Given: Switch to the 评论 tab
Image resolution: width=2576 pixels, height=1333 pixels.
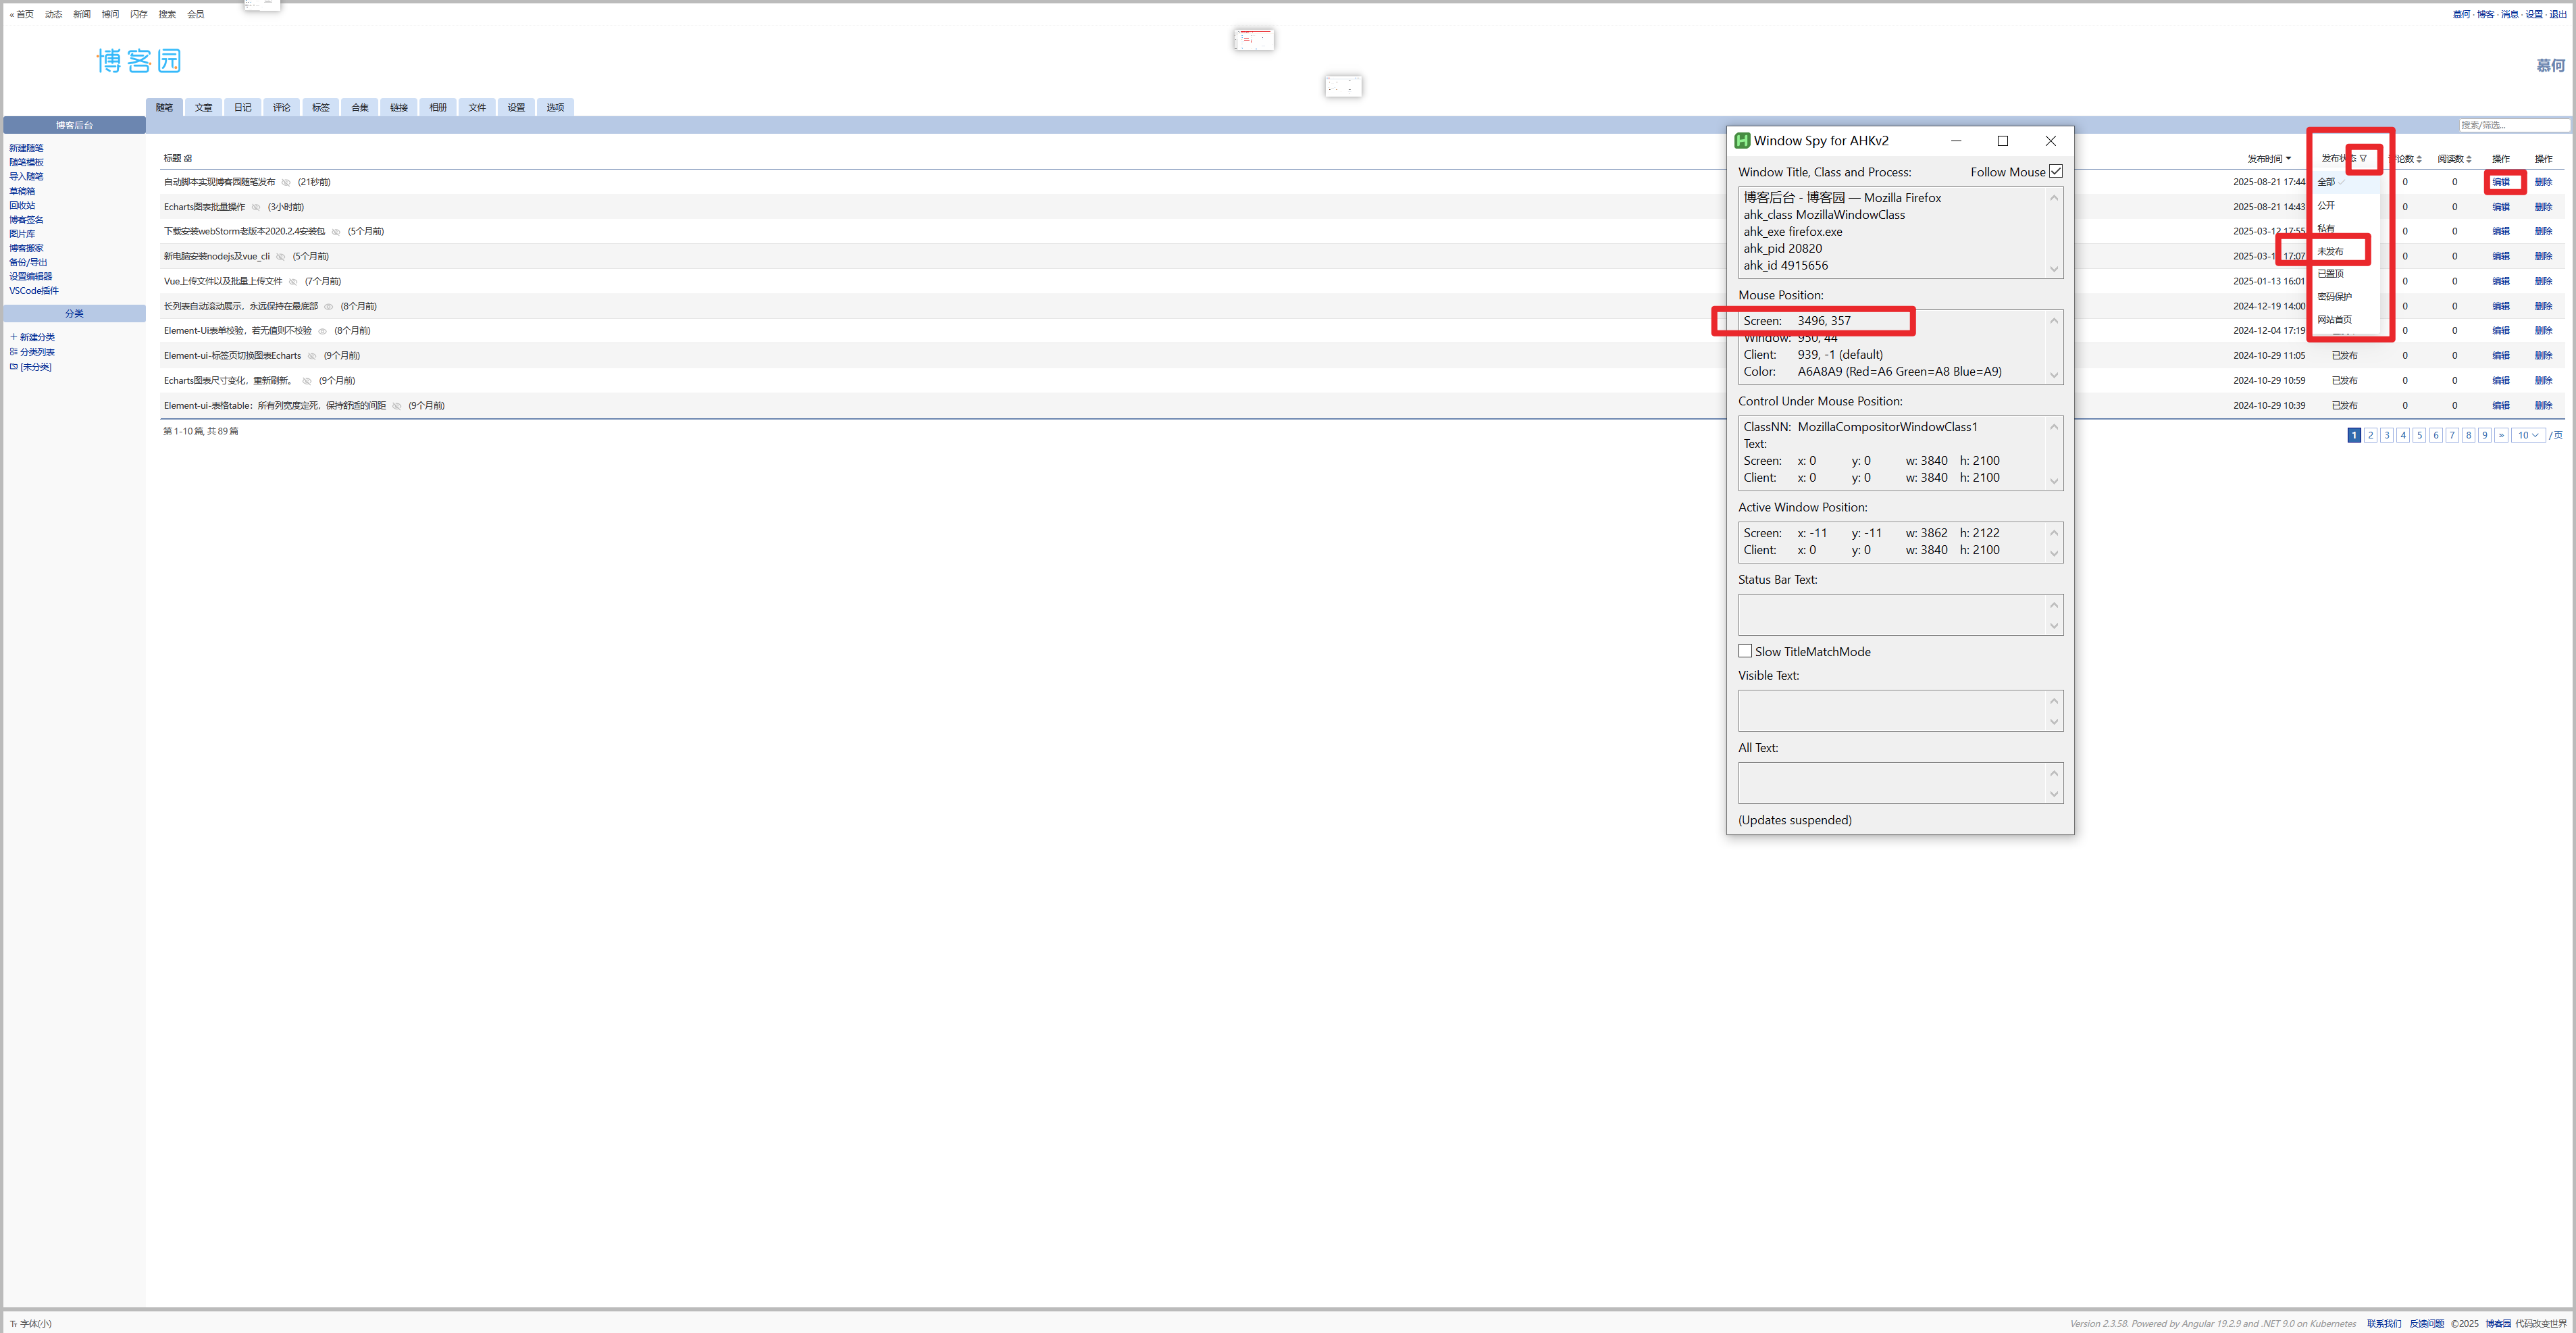Looking at the screenshot, I should click(281, 108).
